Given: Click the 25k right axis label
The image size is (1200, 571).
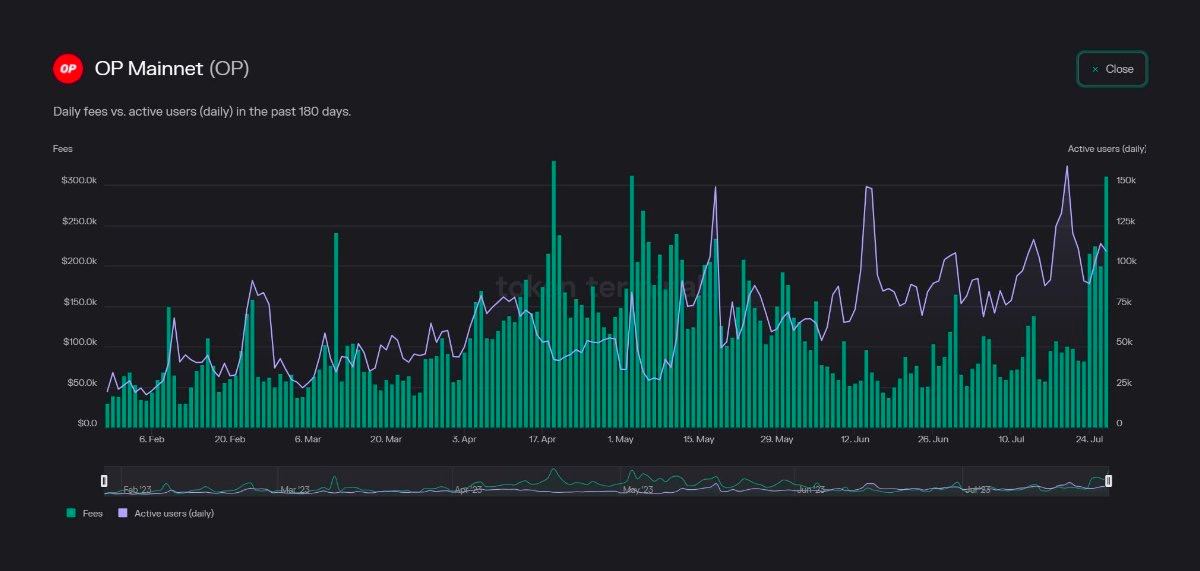Looking at the screenshot, I should pos(1123,383).
